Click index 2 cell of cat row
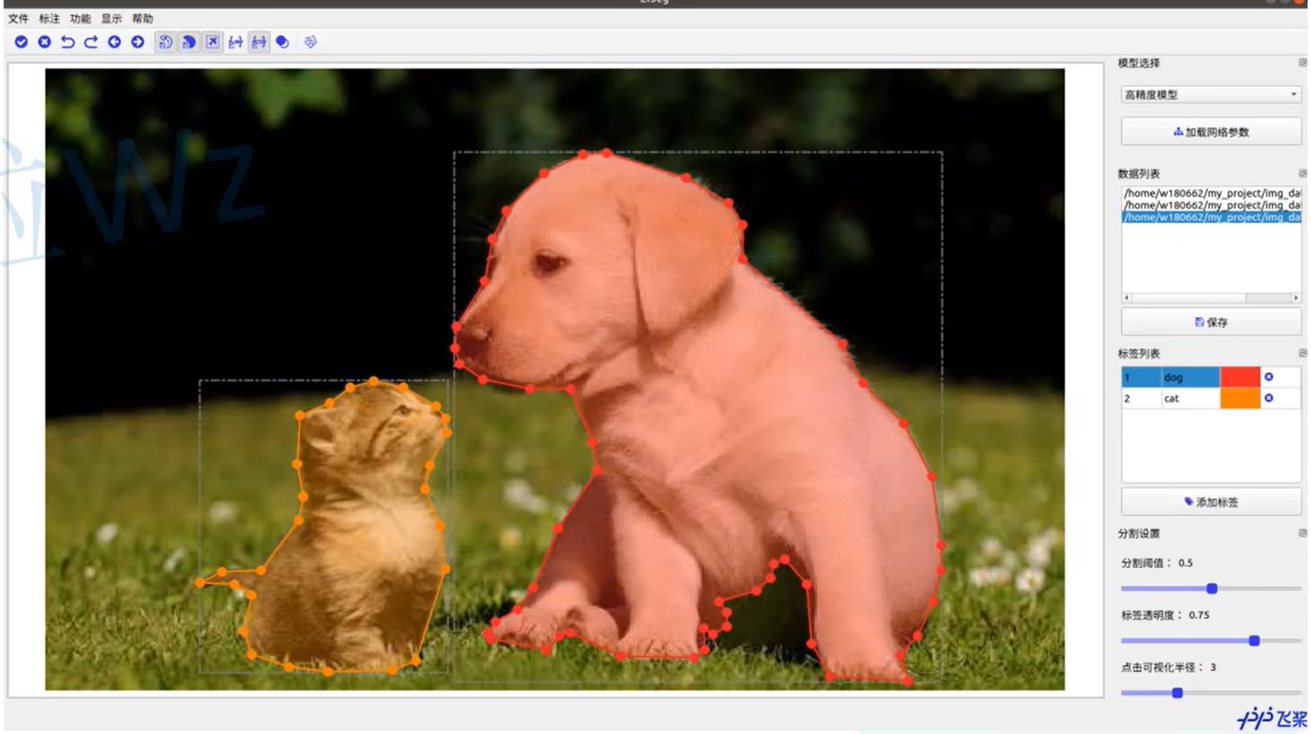This screenshot has height=734, width=1311. (1141, 398)
